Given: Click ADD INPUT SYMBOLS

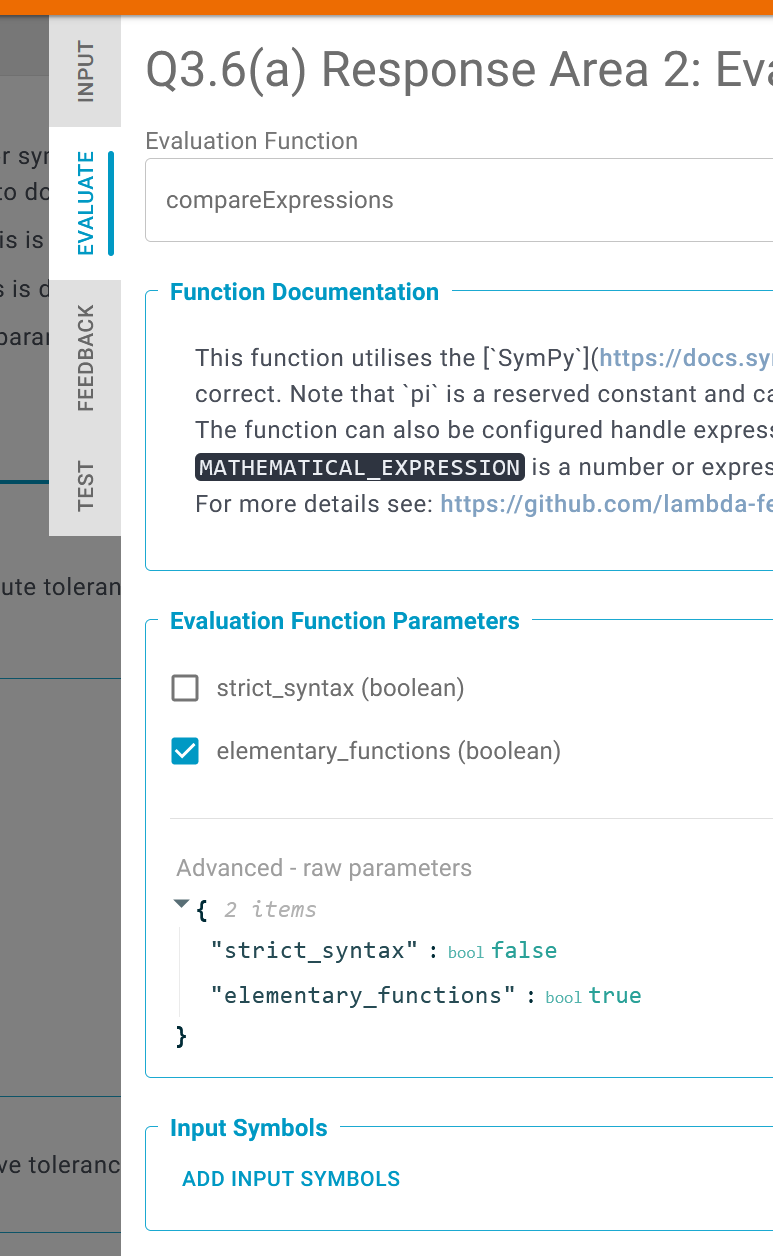Looking at the screenshot, I should coord(291,1179).
